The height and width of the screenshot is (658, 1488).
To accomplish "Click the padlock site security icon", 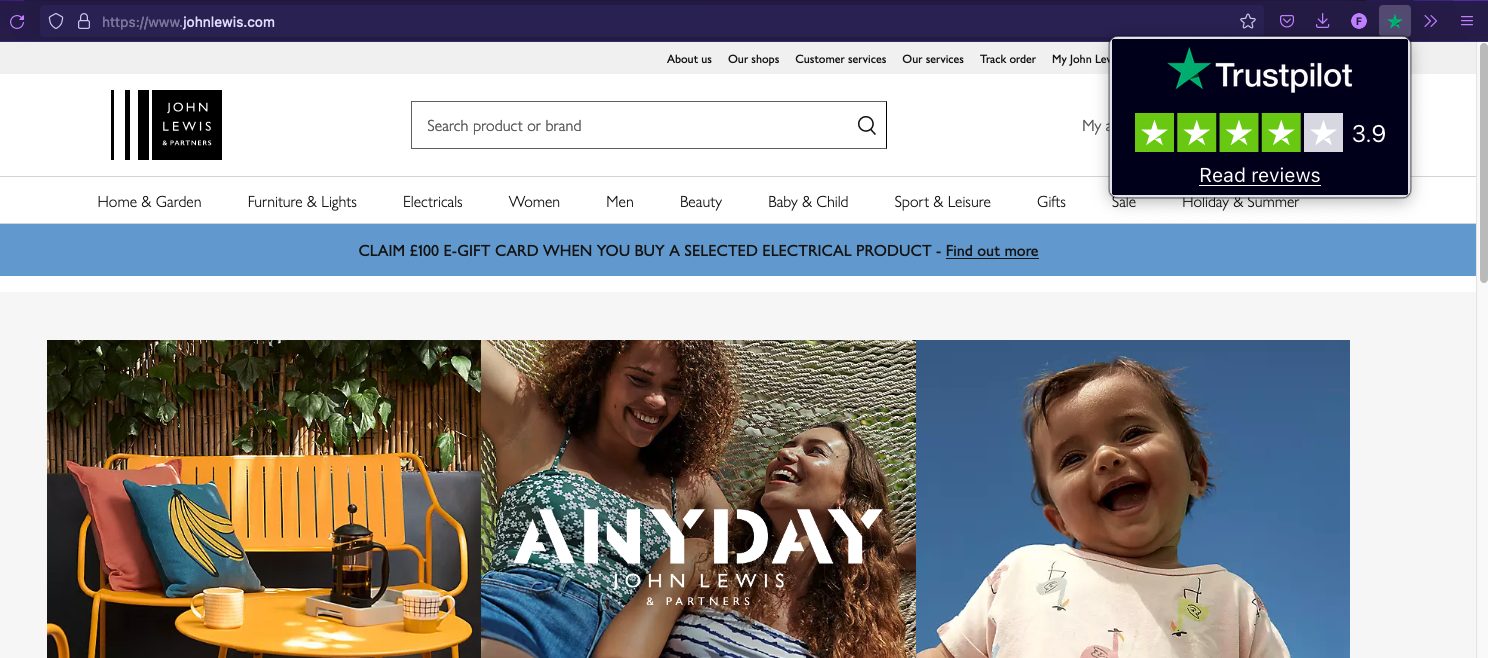I will [84, 21].
